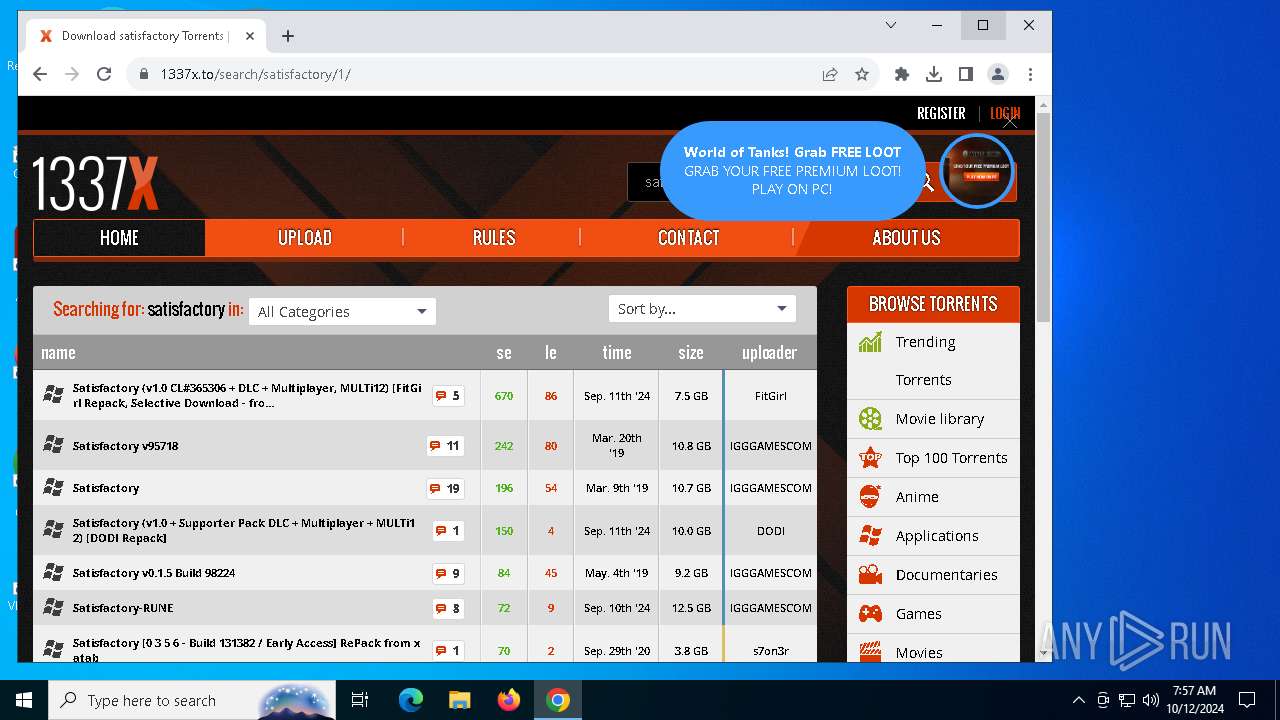Open the taskbar notification center icon
Screen dimensions: 1280x720
coord(1247,700)
